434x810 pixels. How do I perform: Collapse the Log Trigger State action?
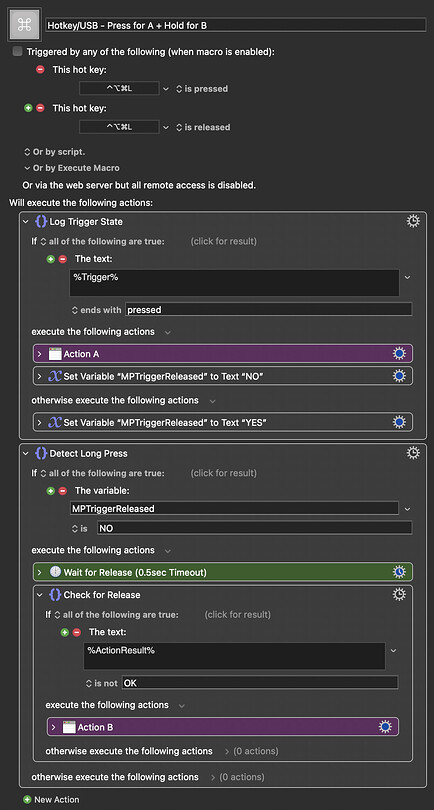click(26, 222)
